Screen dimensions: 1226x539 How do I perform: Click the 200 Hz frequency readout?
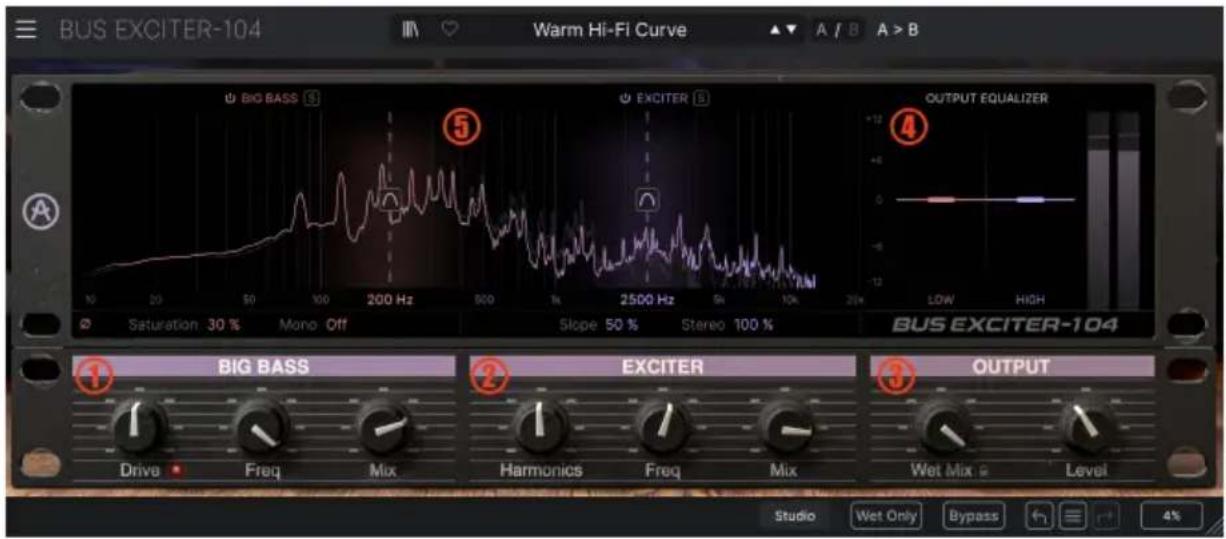pyautogui.click(x=390, y=299)
